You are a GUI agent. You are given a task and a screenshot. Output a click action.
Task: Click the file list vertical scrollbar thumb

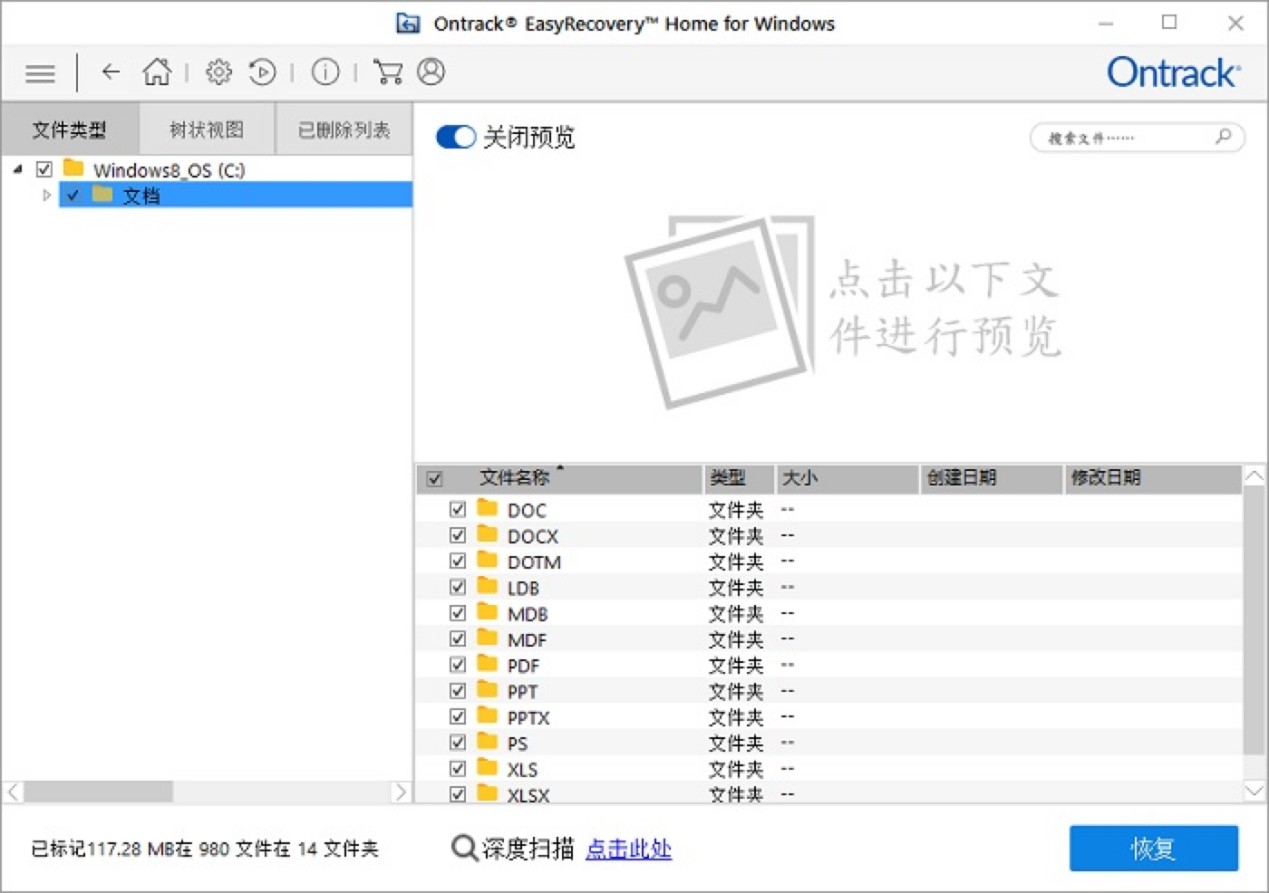(x=1254, y=622)
